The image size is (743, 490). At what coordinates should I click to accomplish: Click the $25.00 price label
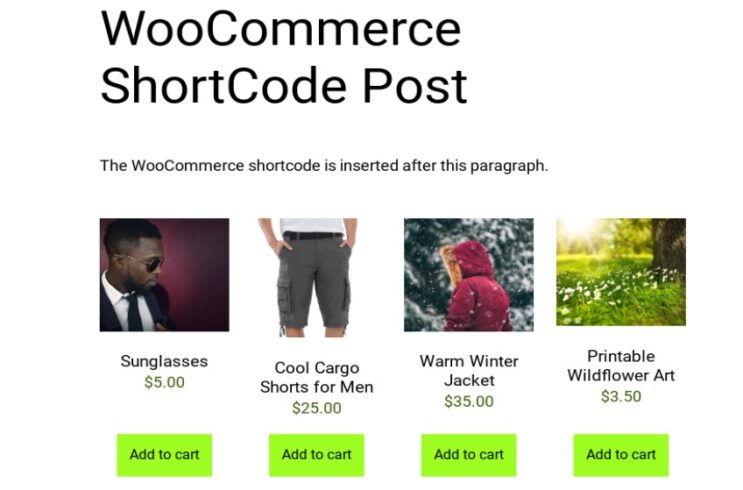tap(317, 408)
